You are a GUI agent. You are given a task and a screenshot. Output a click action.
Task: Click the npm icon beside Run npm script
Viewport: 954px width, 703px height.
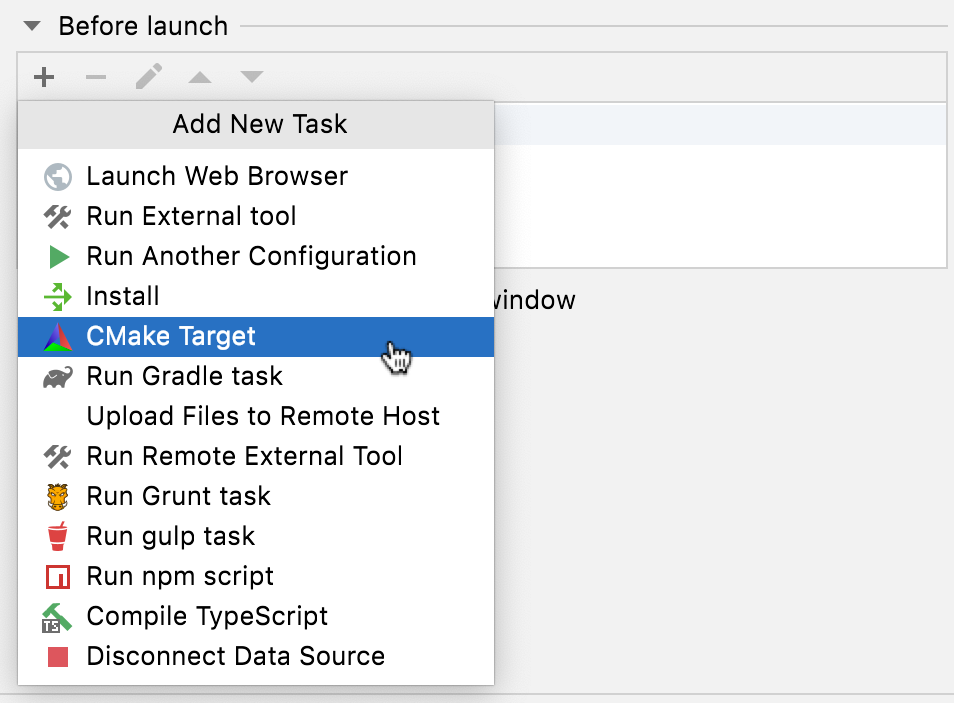click(x=57, y=576)
